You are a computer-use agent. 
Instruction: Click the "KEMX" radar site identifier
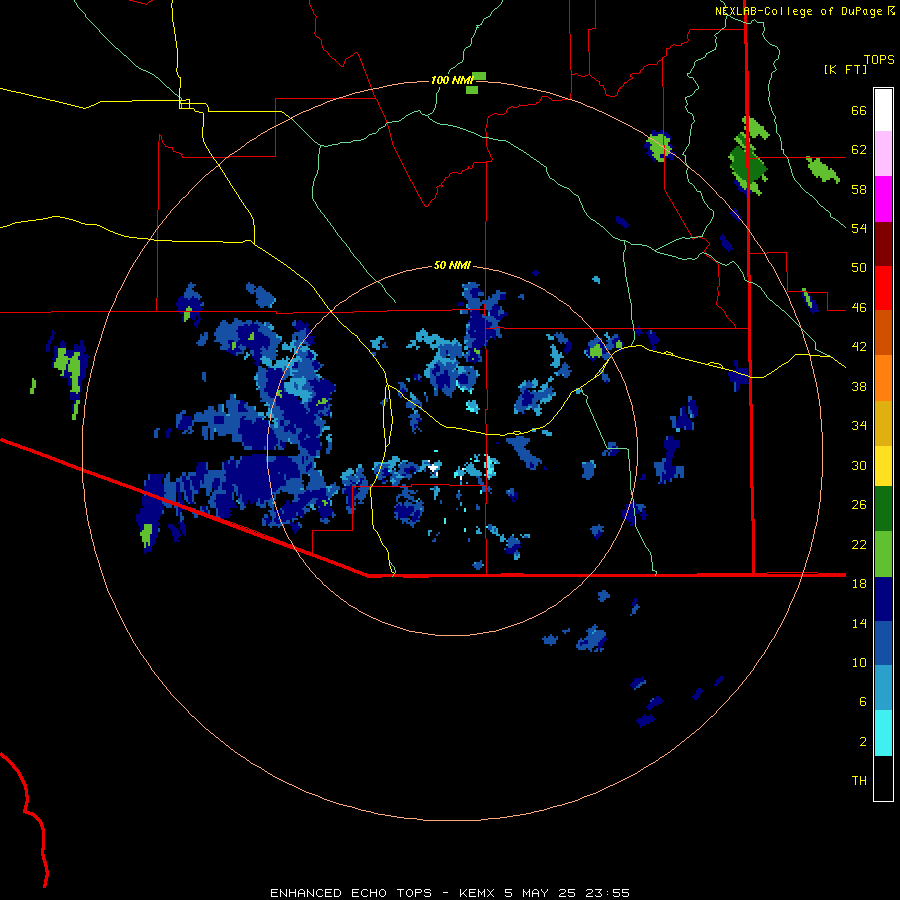tap(478, 893)
